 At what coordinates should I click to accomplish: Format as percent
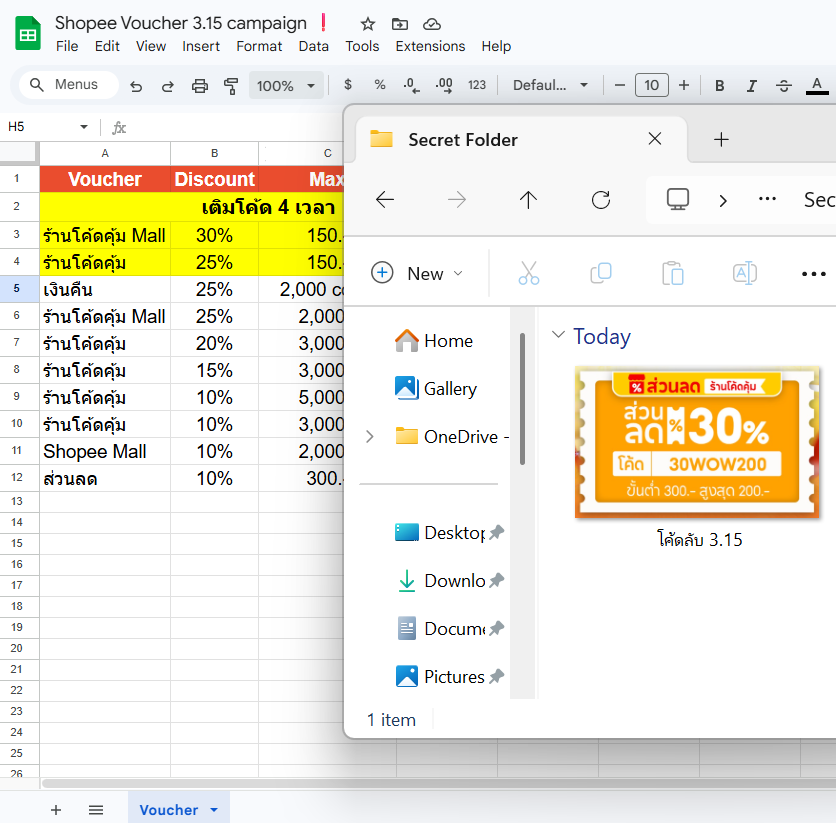point(380,85)
